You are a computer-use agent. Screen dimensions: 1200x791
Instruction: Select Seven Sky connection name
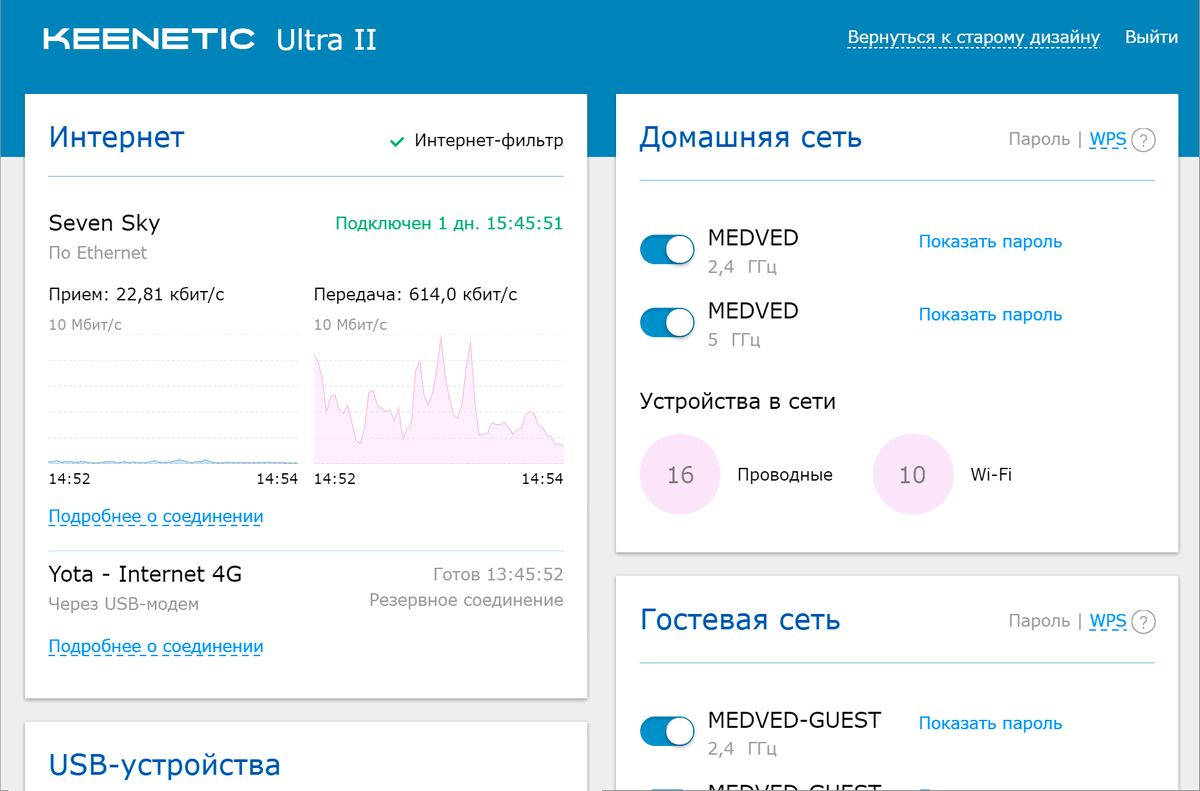click(x=104, y=223)
